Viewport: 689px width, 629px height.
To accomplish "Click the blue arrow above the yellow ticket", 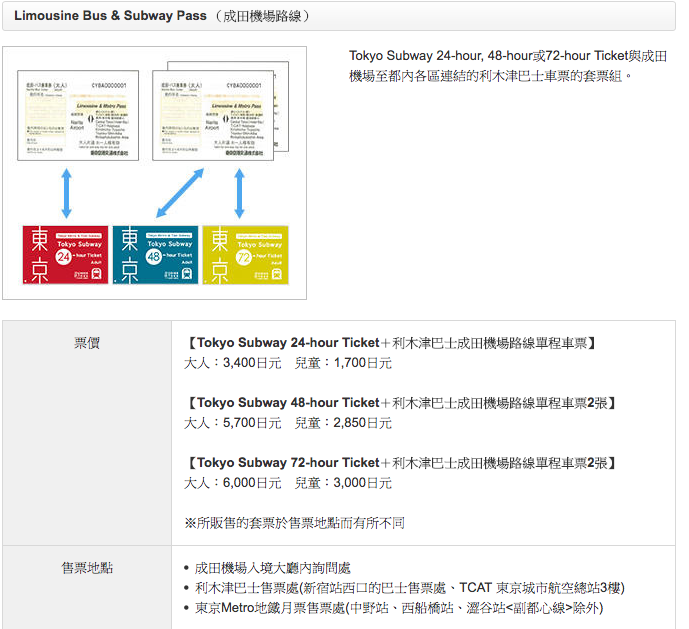I will 240,193.
